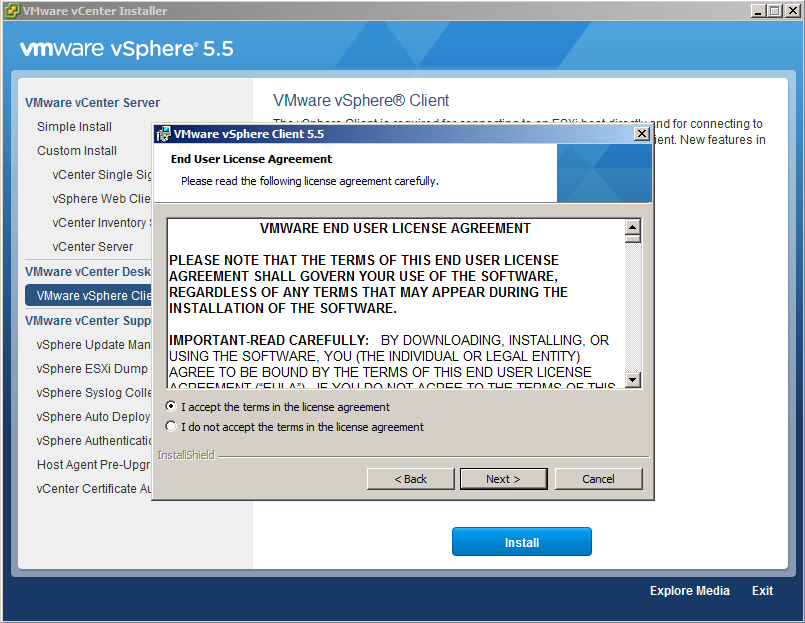Choose vCenter Server under Custom Install
This screenshot has width=805, height=623.
click(93, 247)
